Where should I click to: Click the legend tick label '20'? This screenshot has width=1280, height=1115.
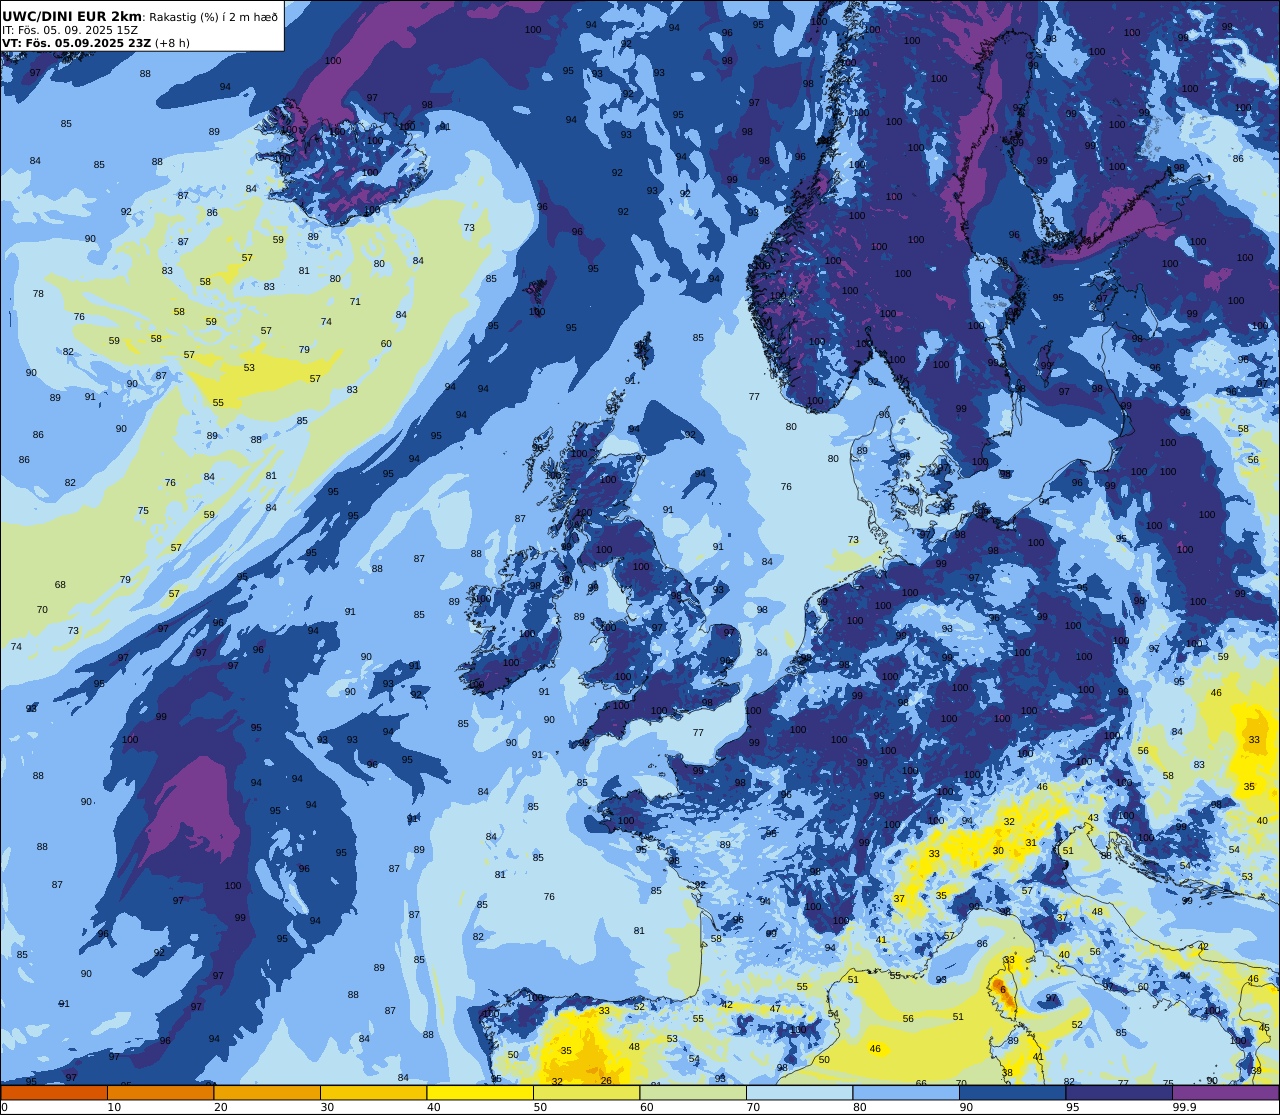(221, 1107)
